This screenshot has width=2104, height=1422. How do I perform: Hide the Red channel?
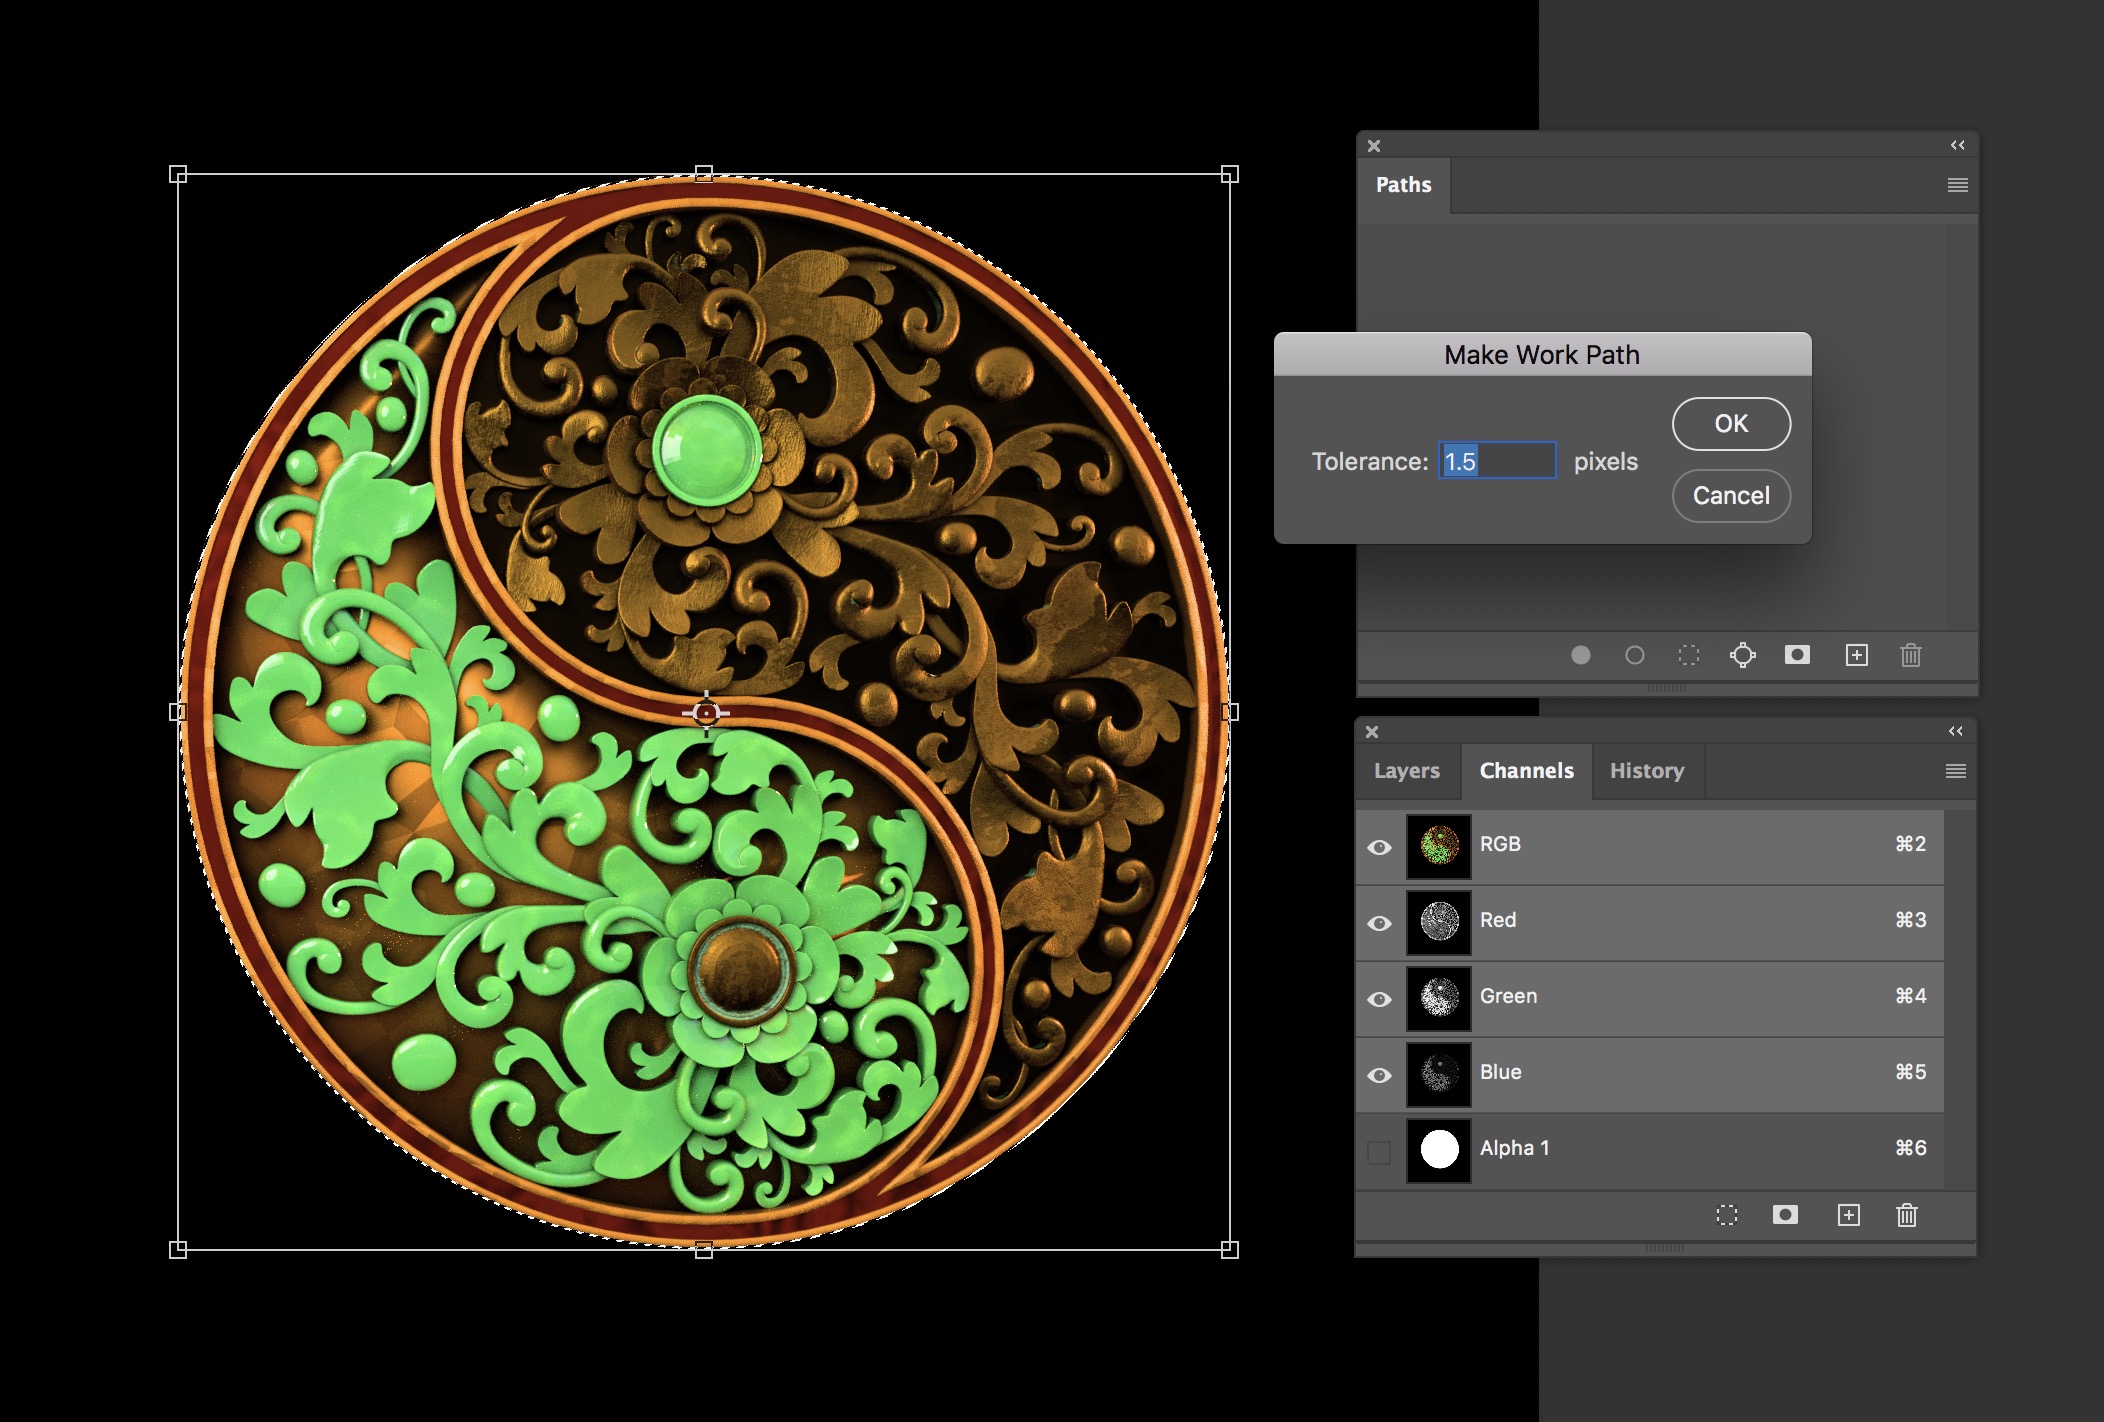click(1379, 923)
